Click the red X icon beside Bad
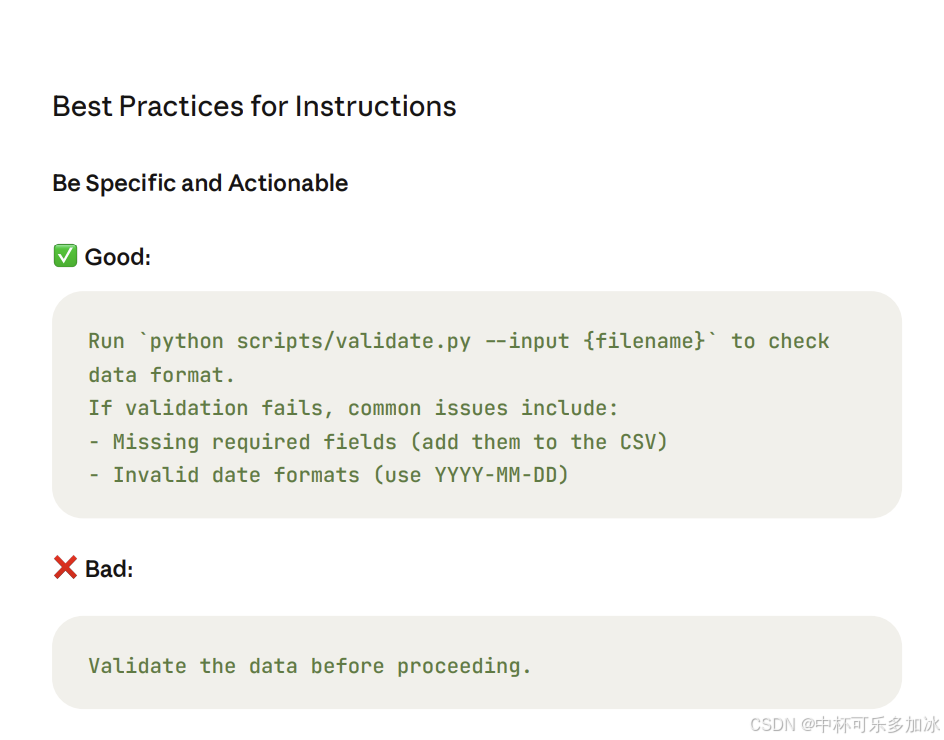Screen dimensions: 944x740 (65, 568)
